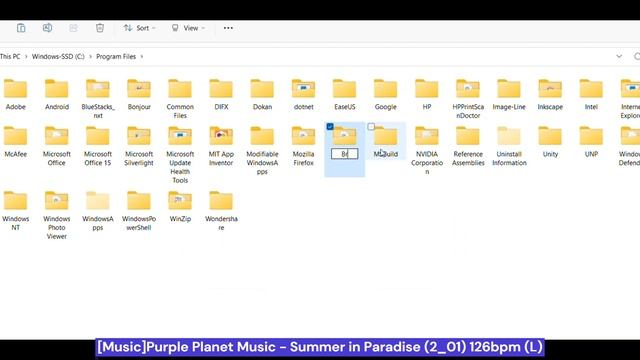Click the Paste toolbar icon
The image size is (640, 360).
[x=21, y=28]
